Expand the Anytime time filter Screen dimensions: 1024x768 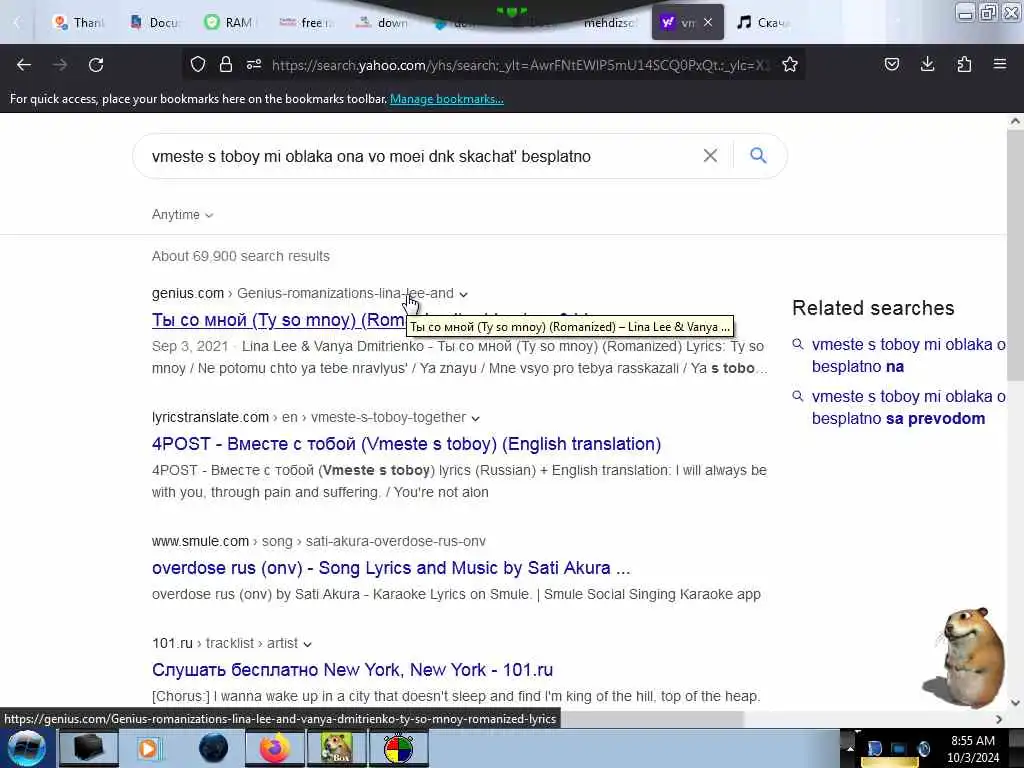tap(182, 214)
